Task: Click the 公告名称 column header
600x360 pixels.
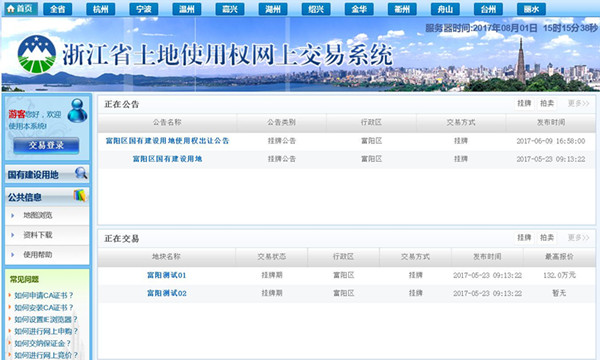Action: 167,122
